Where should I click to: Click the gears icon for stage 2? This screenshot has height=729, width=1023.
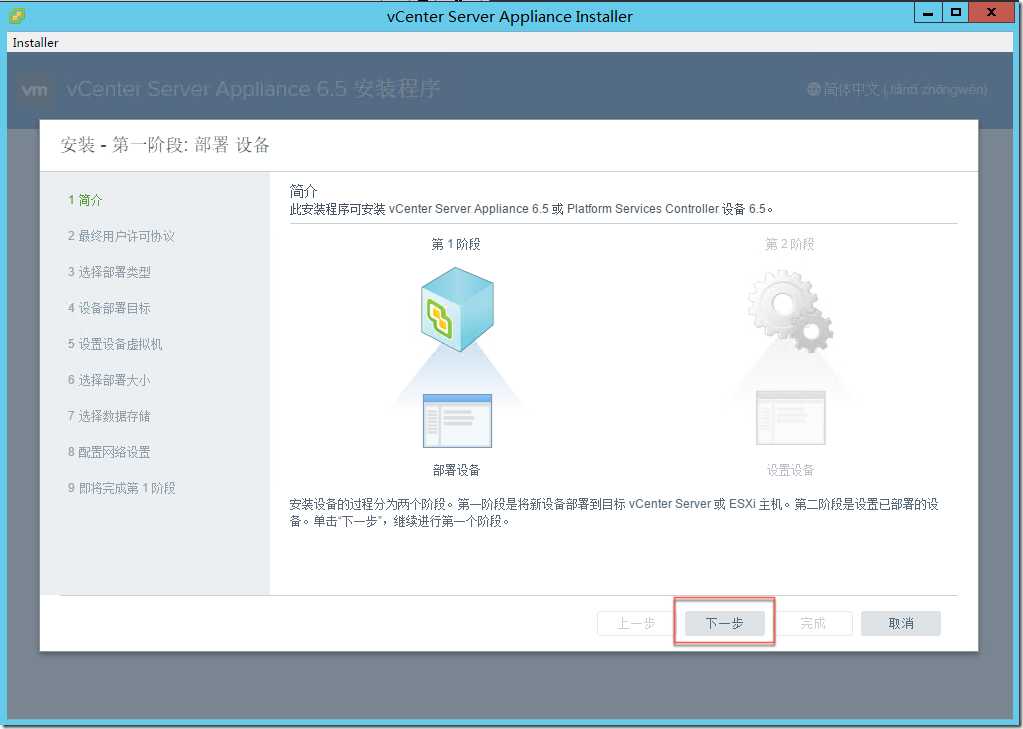point(790,311)
